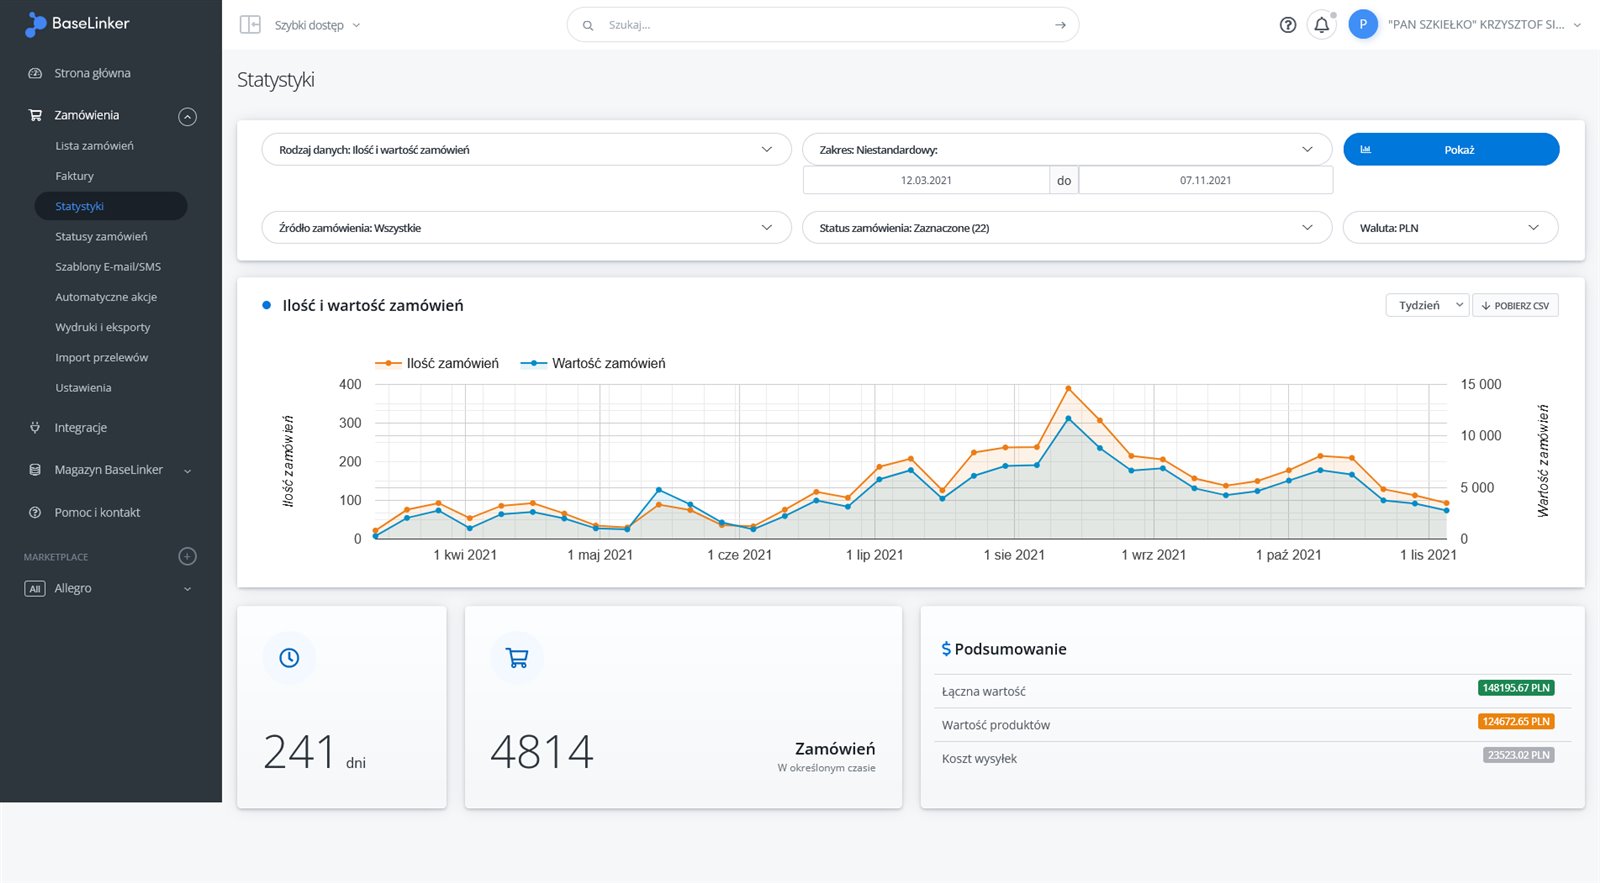Go to Automatyczne akcje page
This screenshot has height=883, width=1600.
[106, 297]
